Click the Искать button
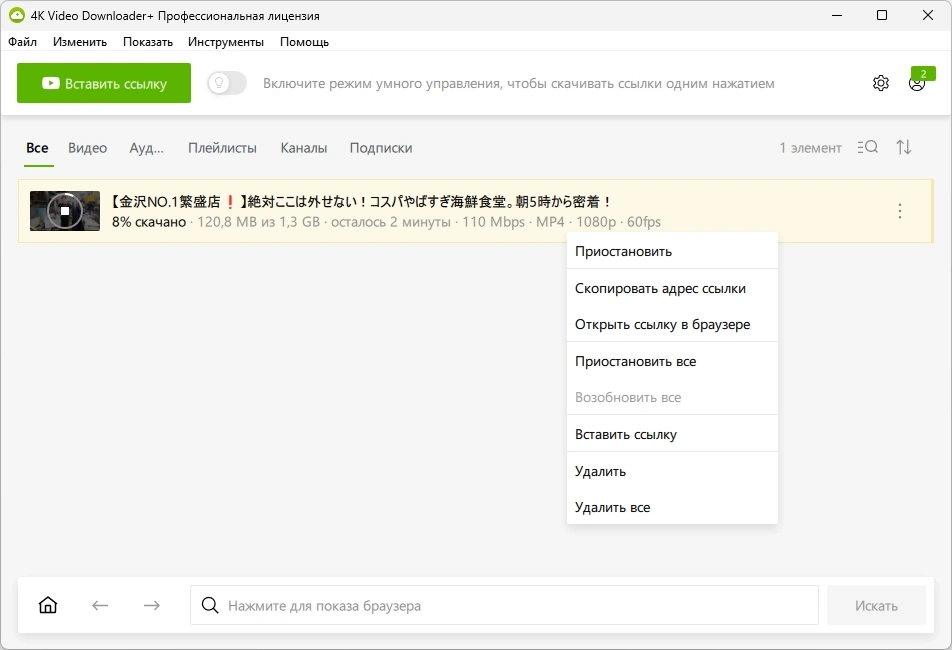This screenshot has height=650, width=952. [x=876, y=605]
